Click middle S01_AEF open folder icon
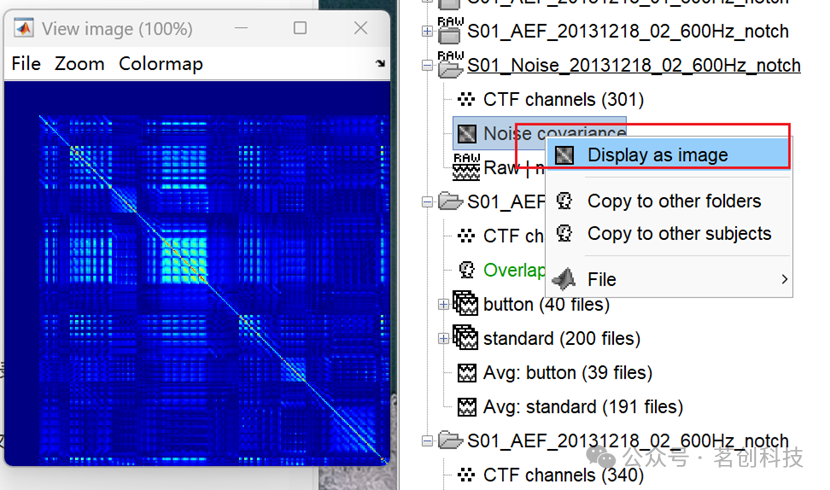830x490 pixels. click(x=450, y=202)
